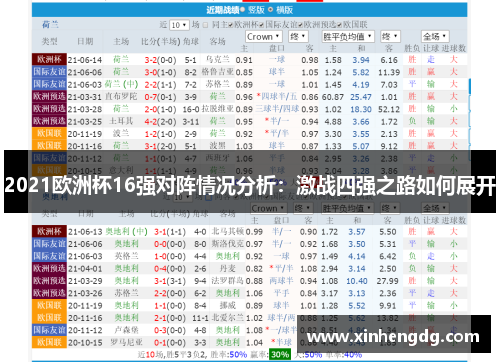Click the 欧洲杯 tag on 奥地利 21-06-13 row
Screen dimensions: 500x362
pyautogui.click(x=49, y=231)
